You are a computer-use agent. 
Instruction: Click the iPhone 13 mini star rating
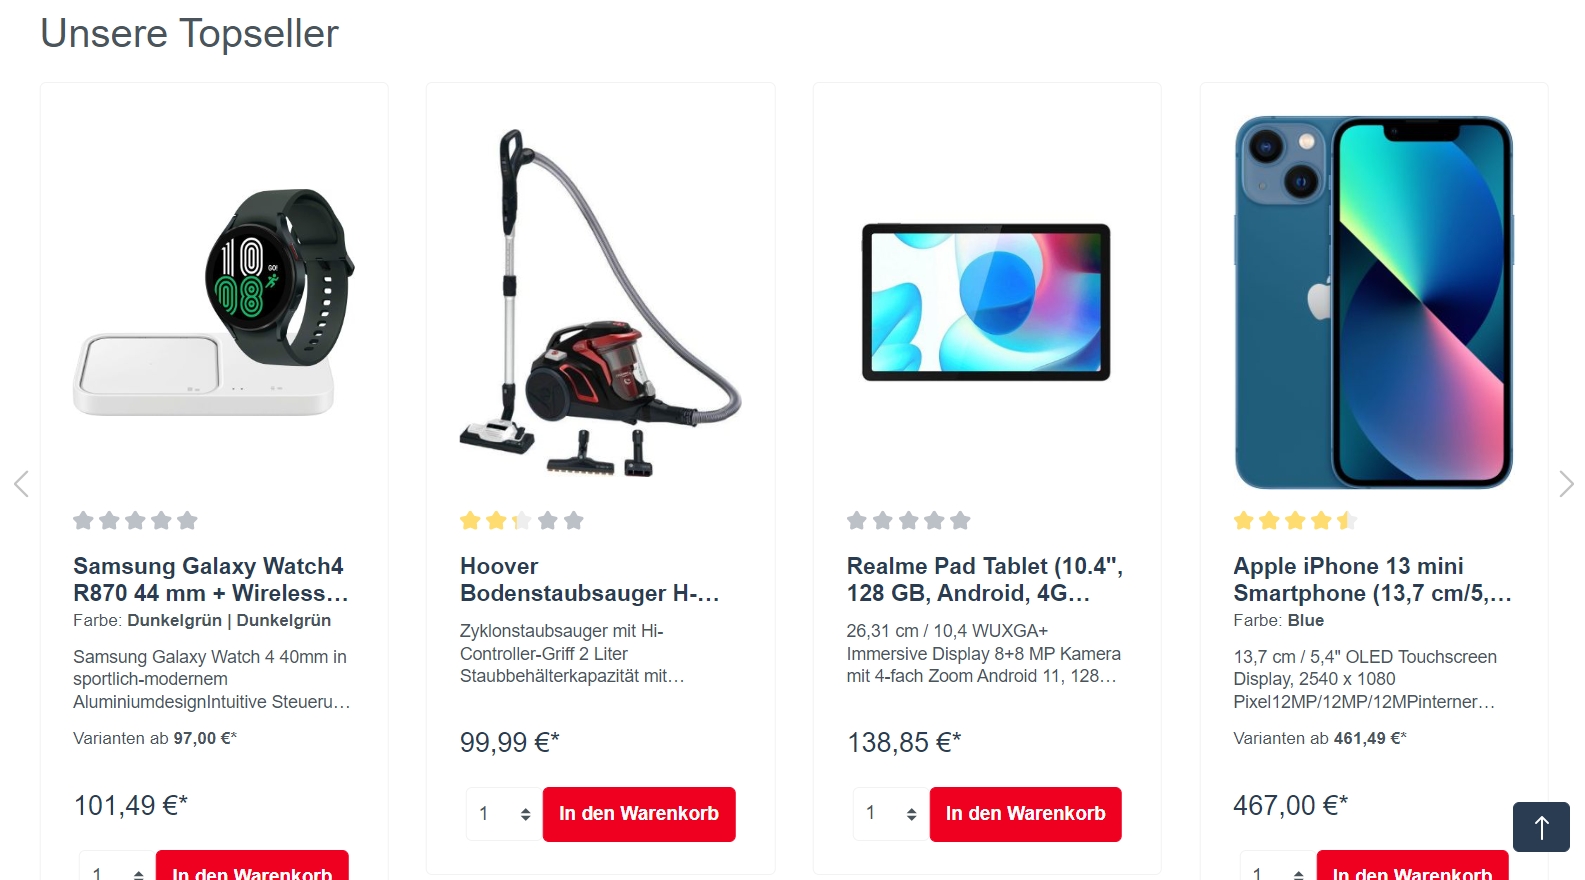point(1295,520)
